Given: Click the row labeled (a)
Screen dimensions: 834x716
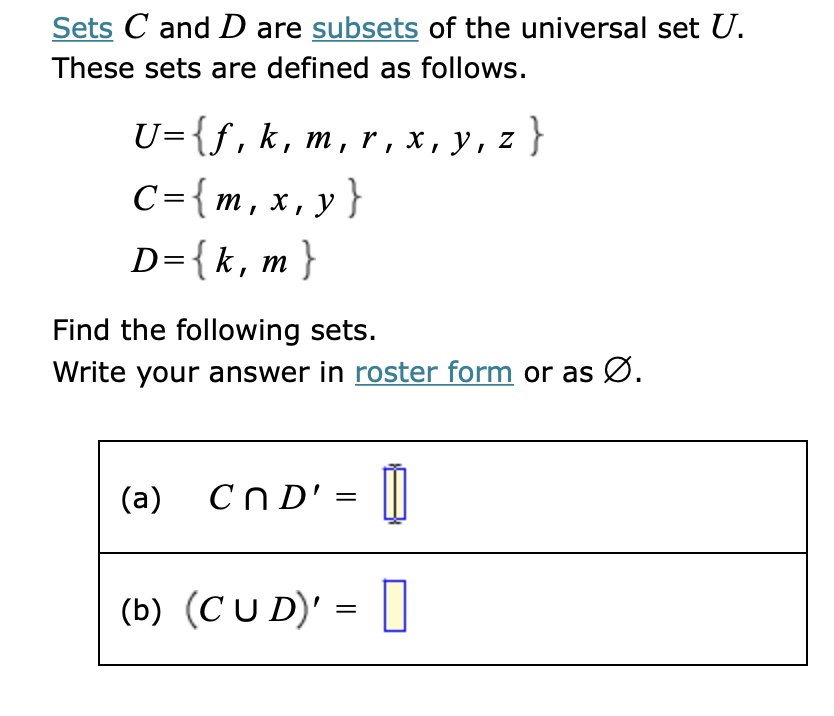Looking at the screenshot, I should tap(450, 497).
